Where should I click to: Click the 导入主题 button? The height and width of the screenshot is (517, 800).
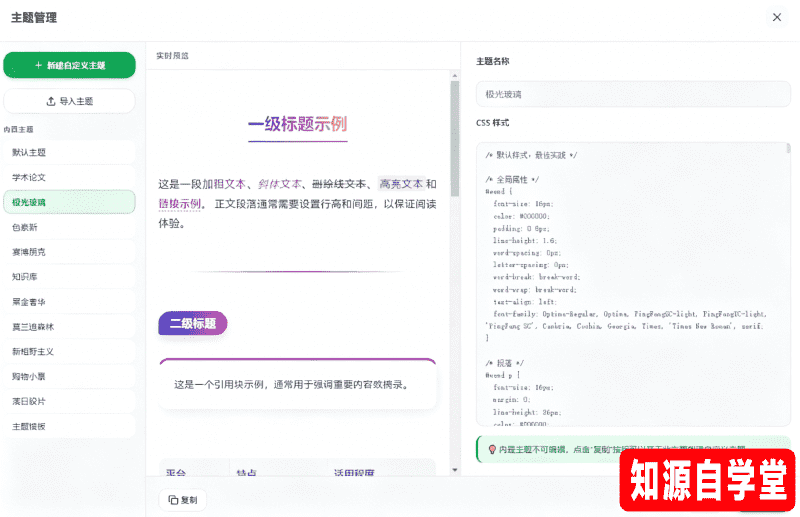[69, 101]
